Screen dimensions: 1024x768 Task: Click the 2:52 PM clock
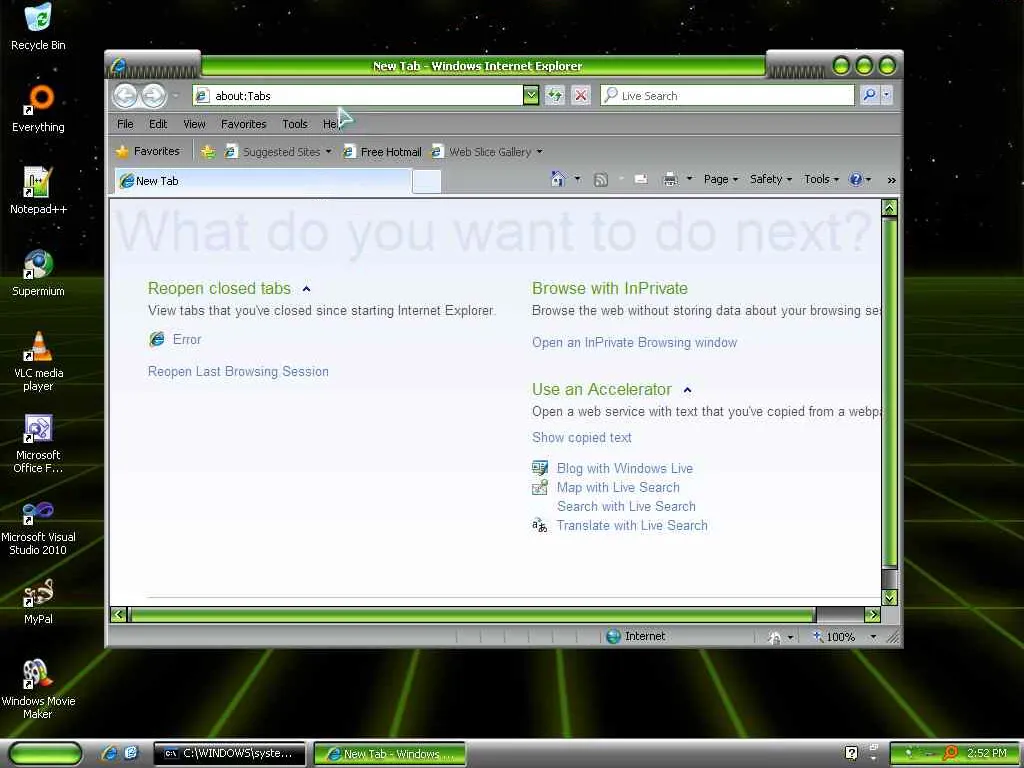pyautogui.click(x=986, y=753)
